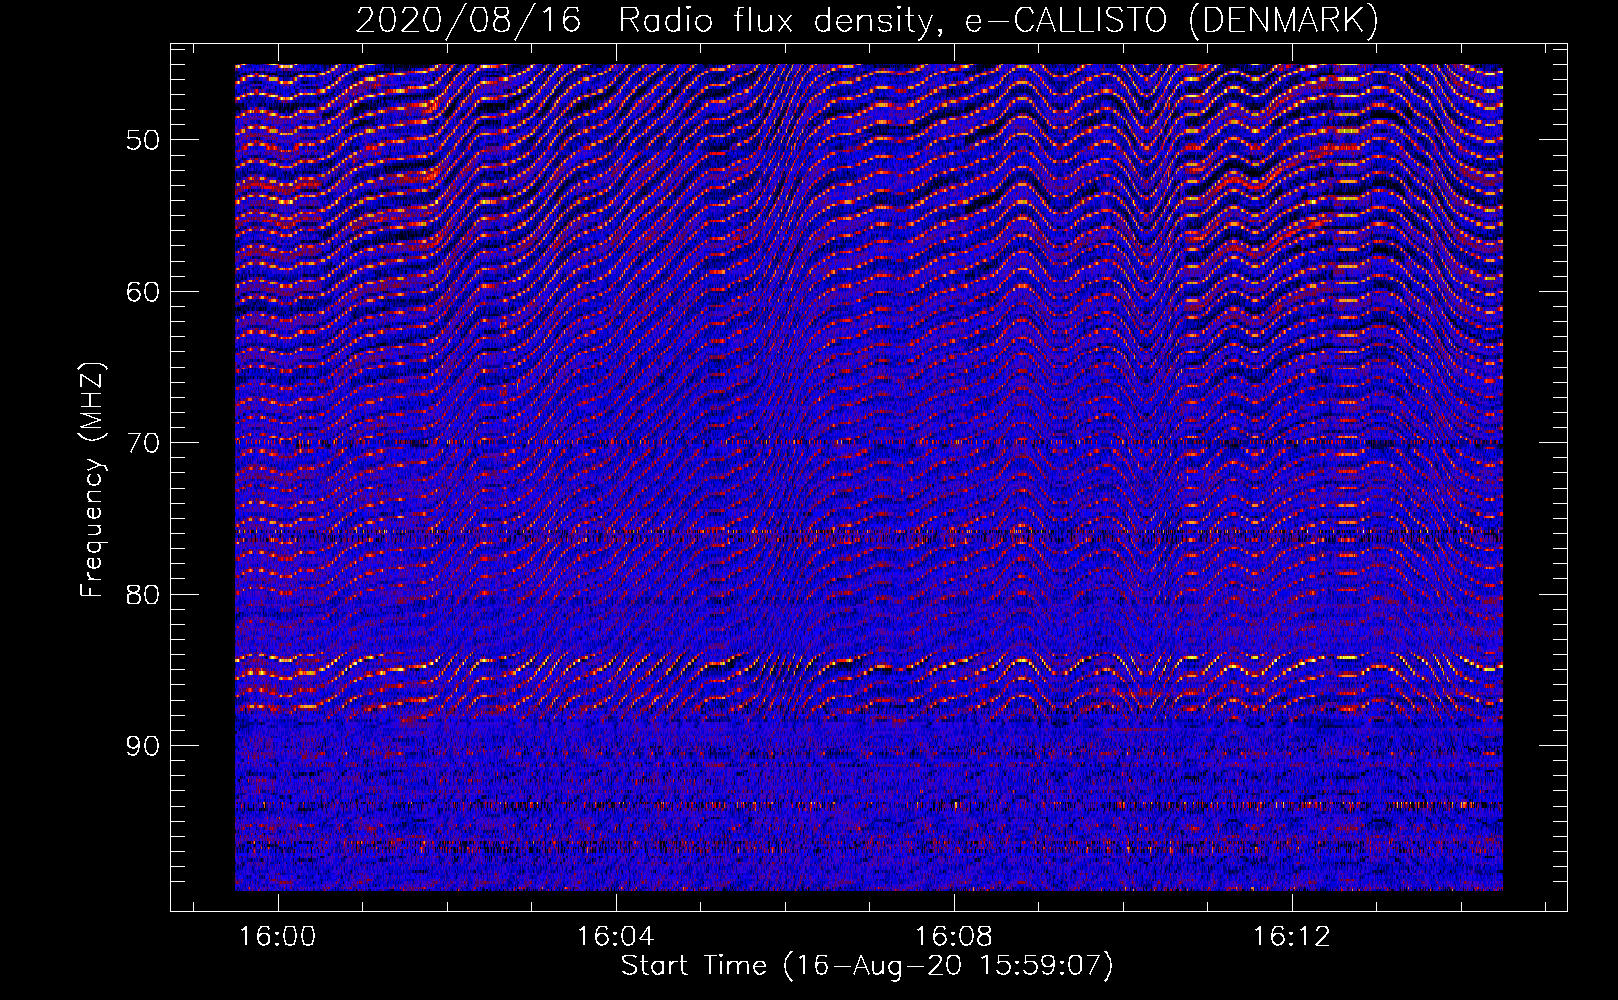1618x1000 pixels.
Task: Click the 16:12 time tick label
Action: click(x=1293, y=937)
